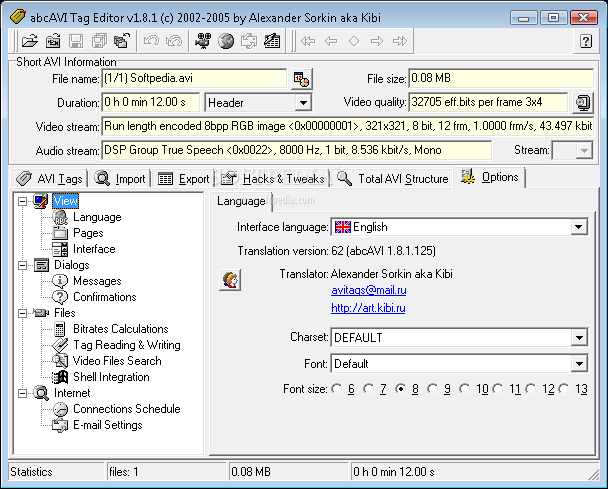Viewport: 608px width, 489px height.
Task: Open the Stream dropdown
Action: coord(584,150)
